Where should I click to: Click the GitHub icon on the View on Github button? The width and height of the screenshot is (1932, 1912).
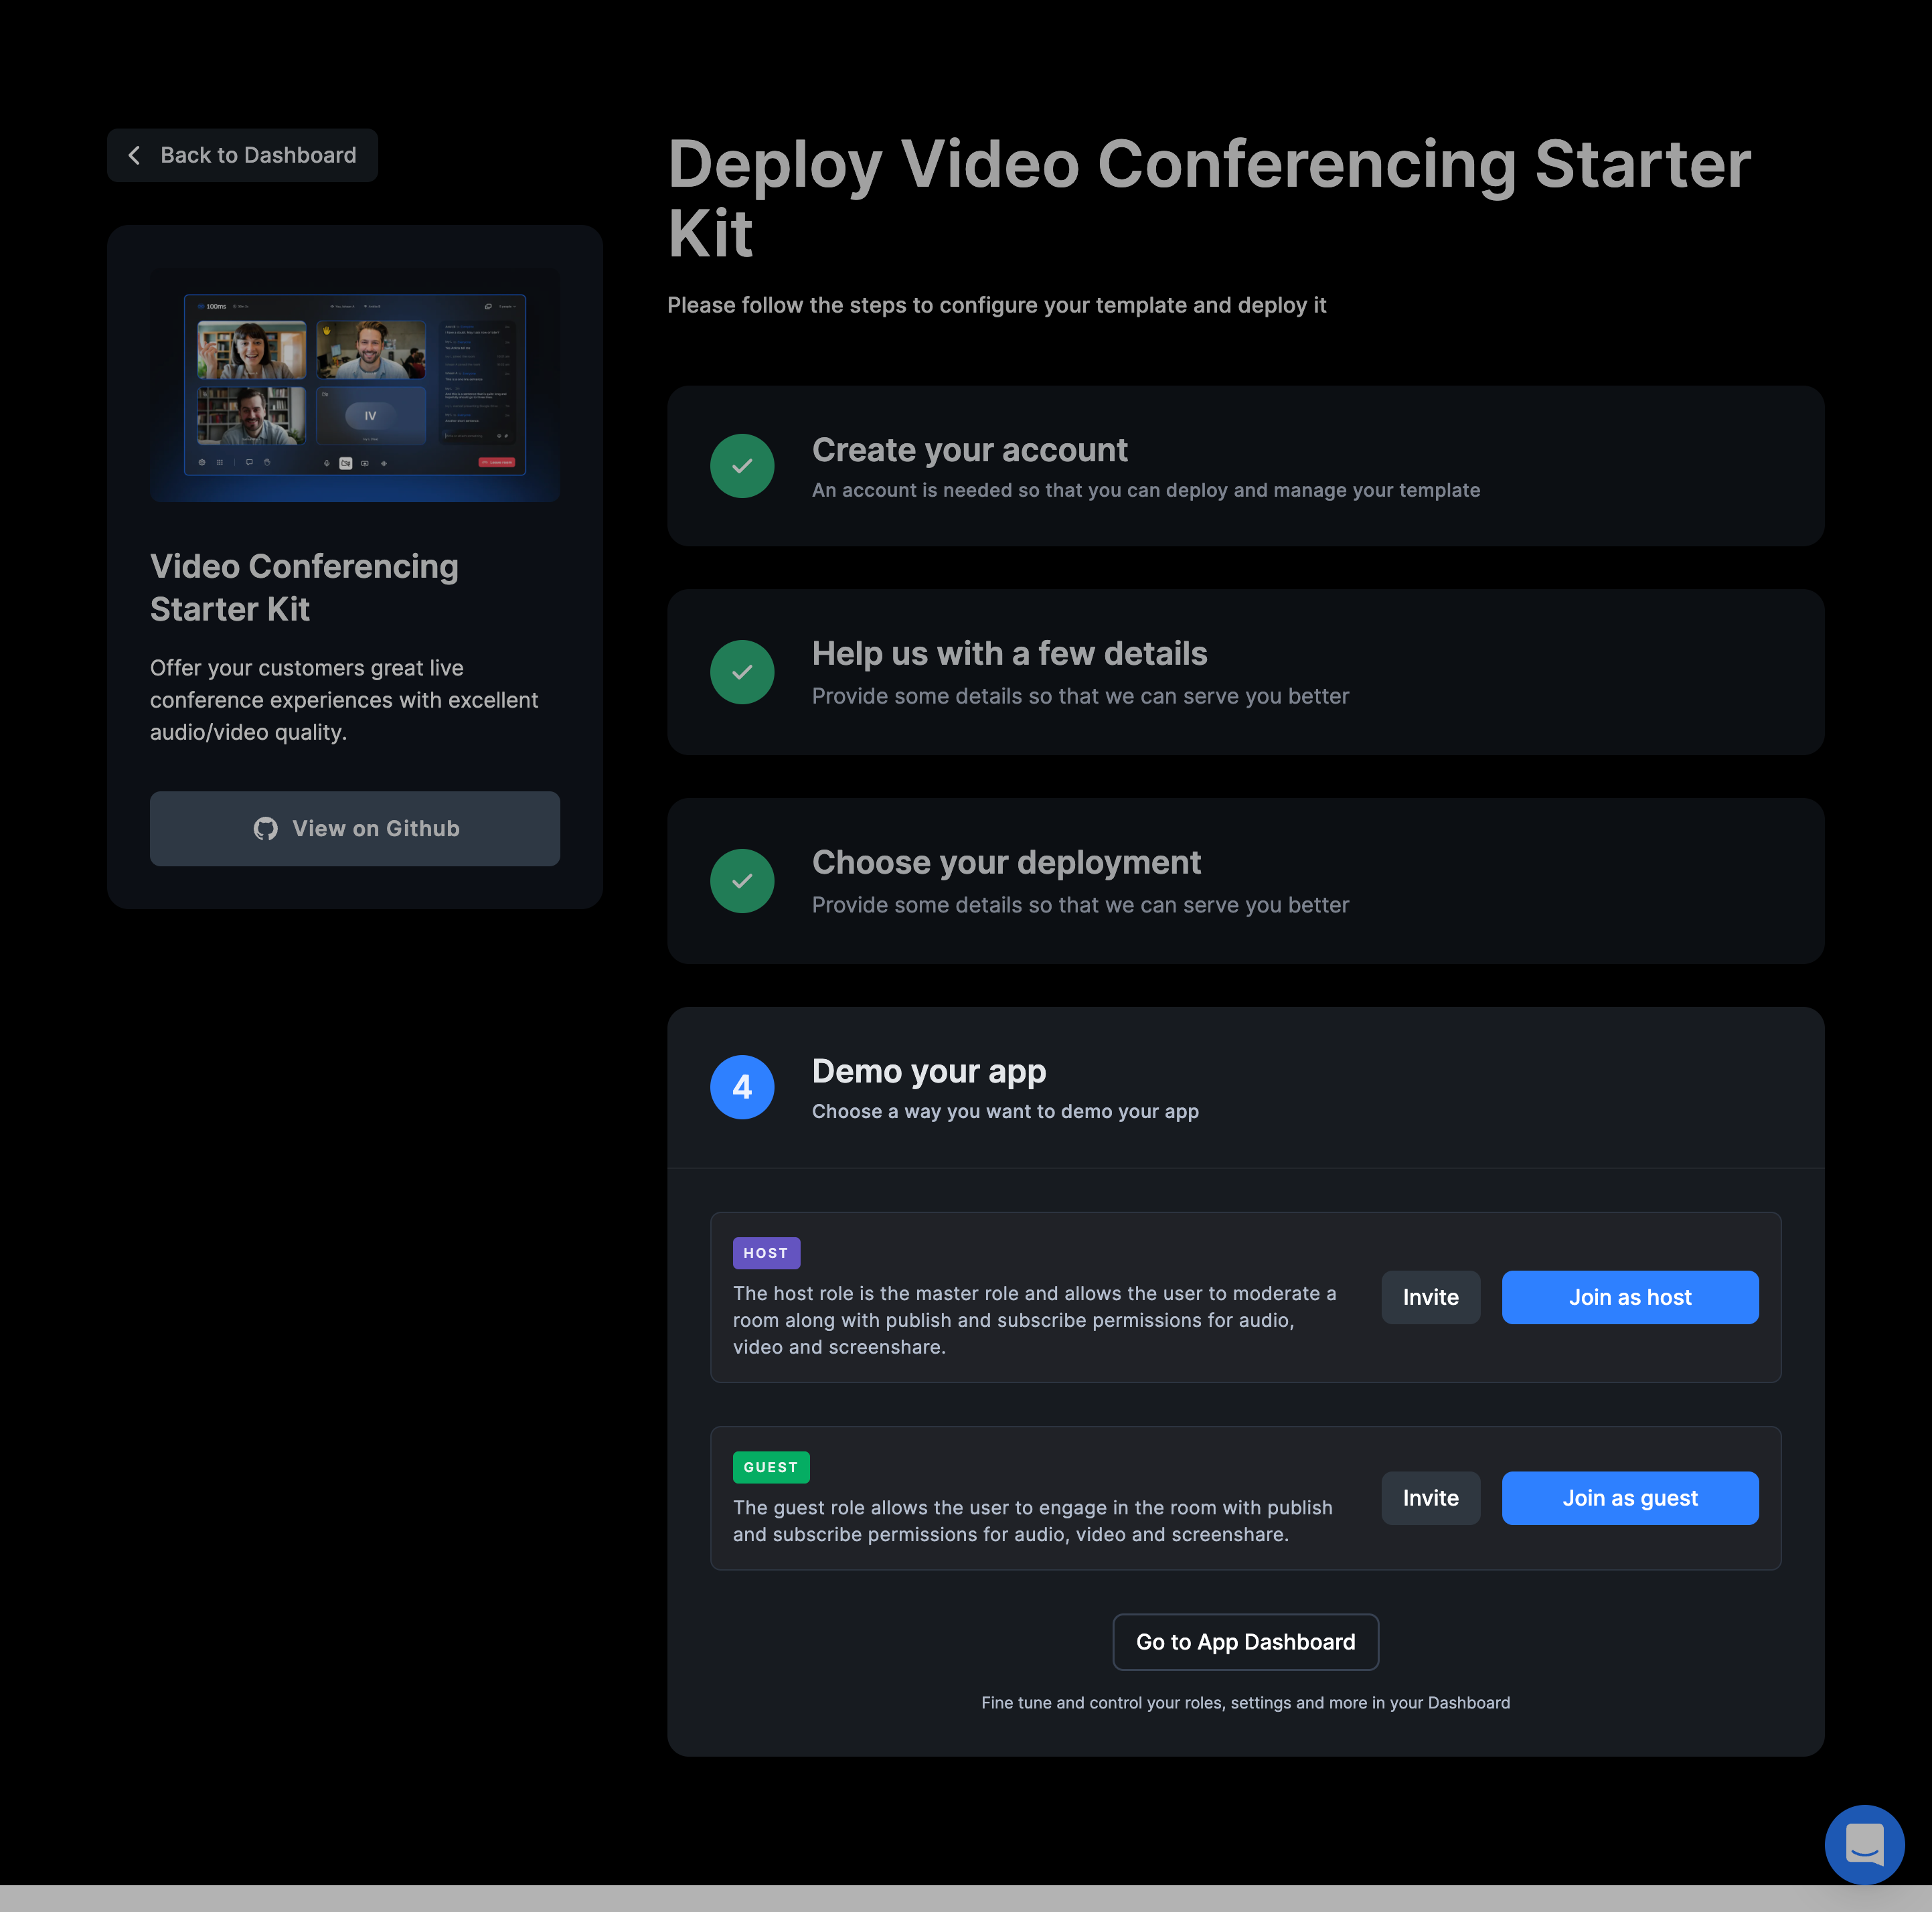[265, 828]
